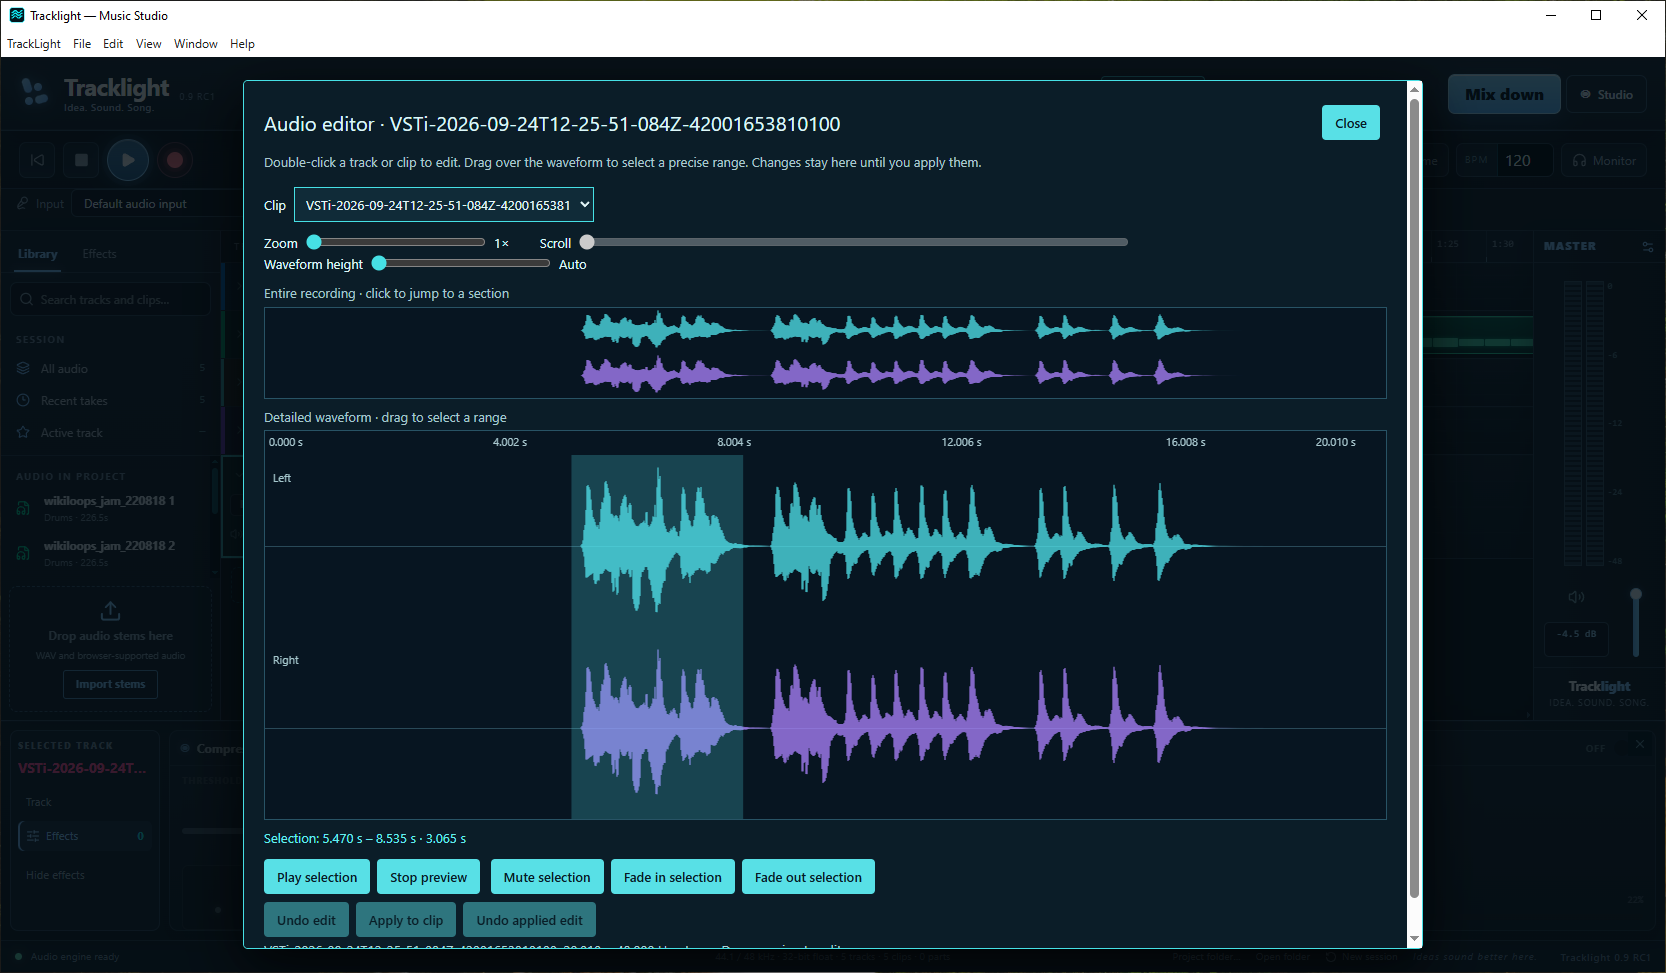Click the Waveform height slider handle

[x=379, y=263]
